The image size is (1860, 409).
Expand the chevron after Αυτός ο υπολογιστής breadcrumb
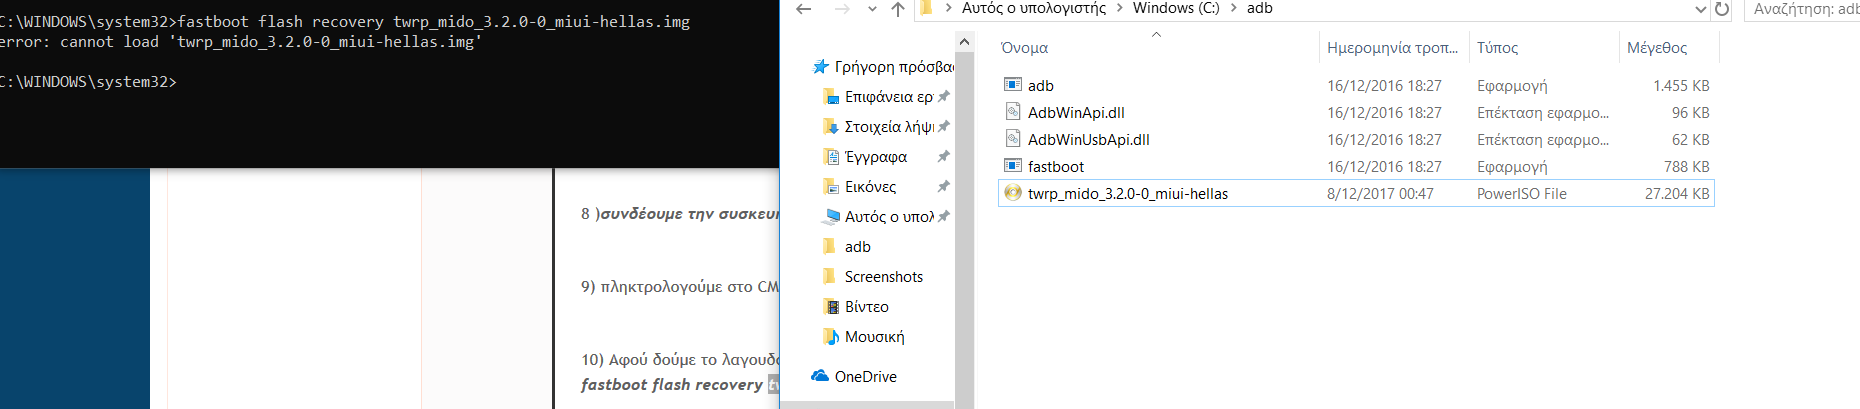(x=1120, y=8)
